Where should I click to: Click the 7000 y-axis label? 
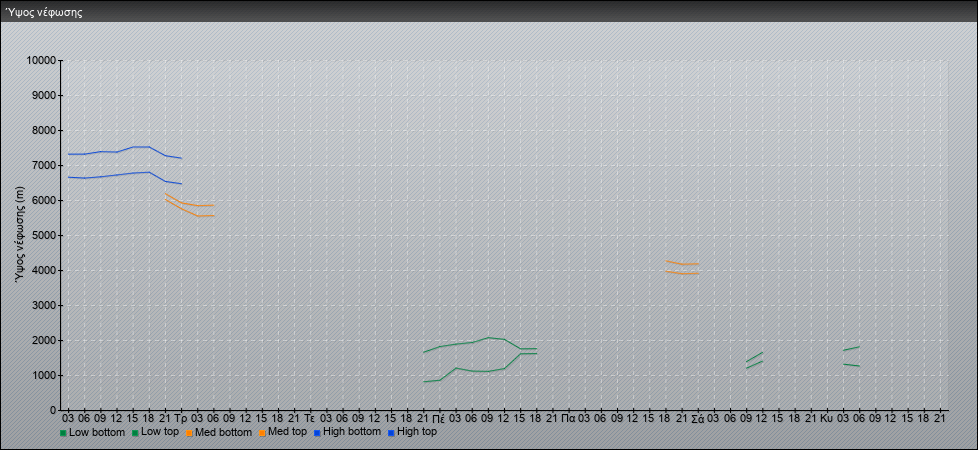tap(44, 165)
